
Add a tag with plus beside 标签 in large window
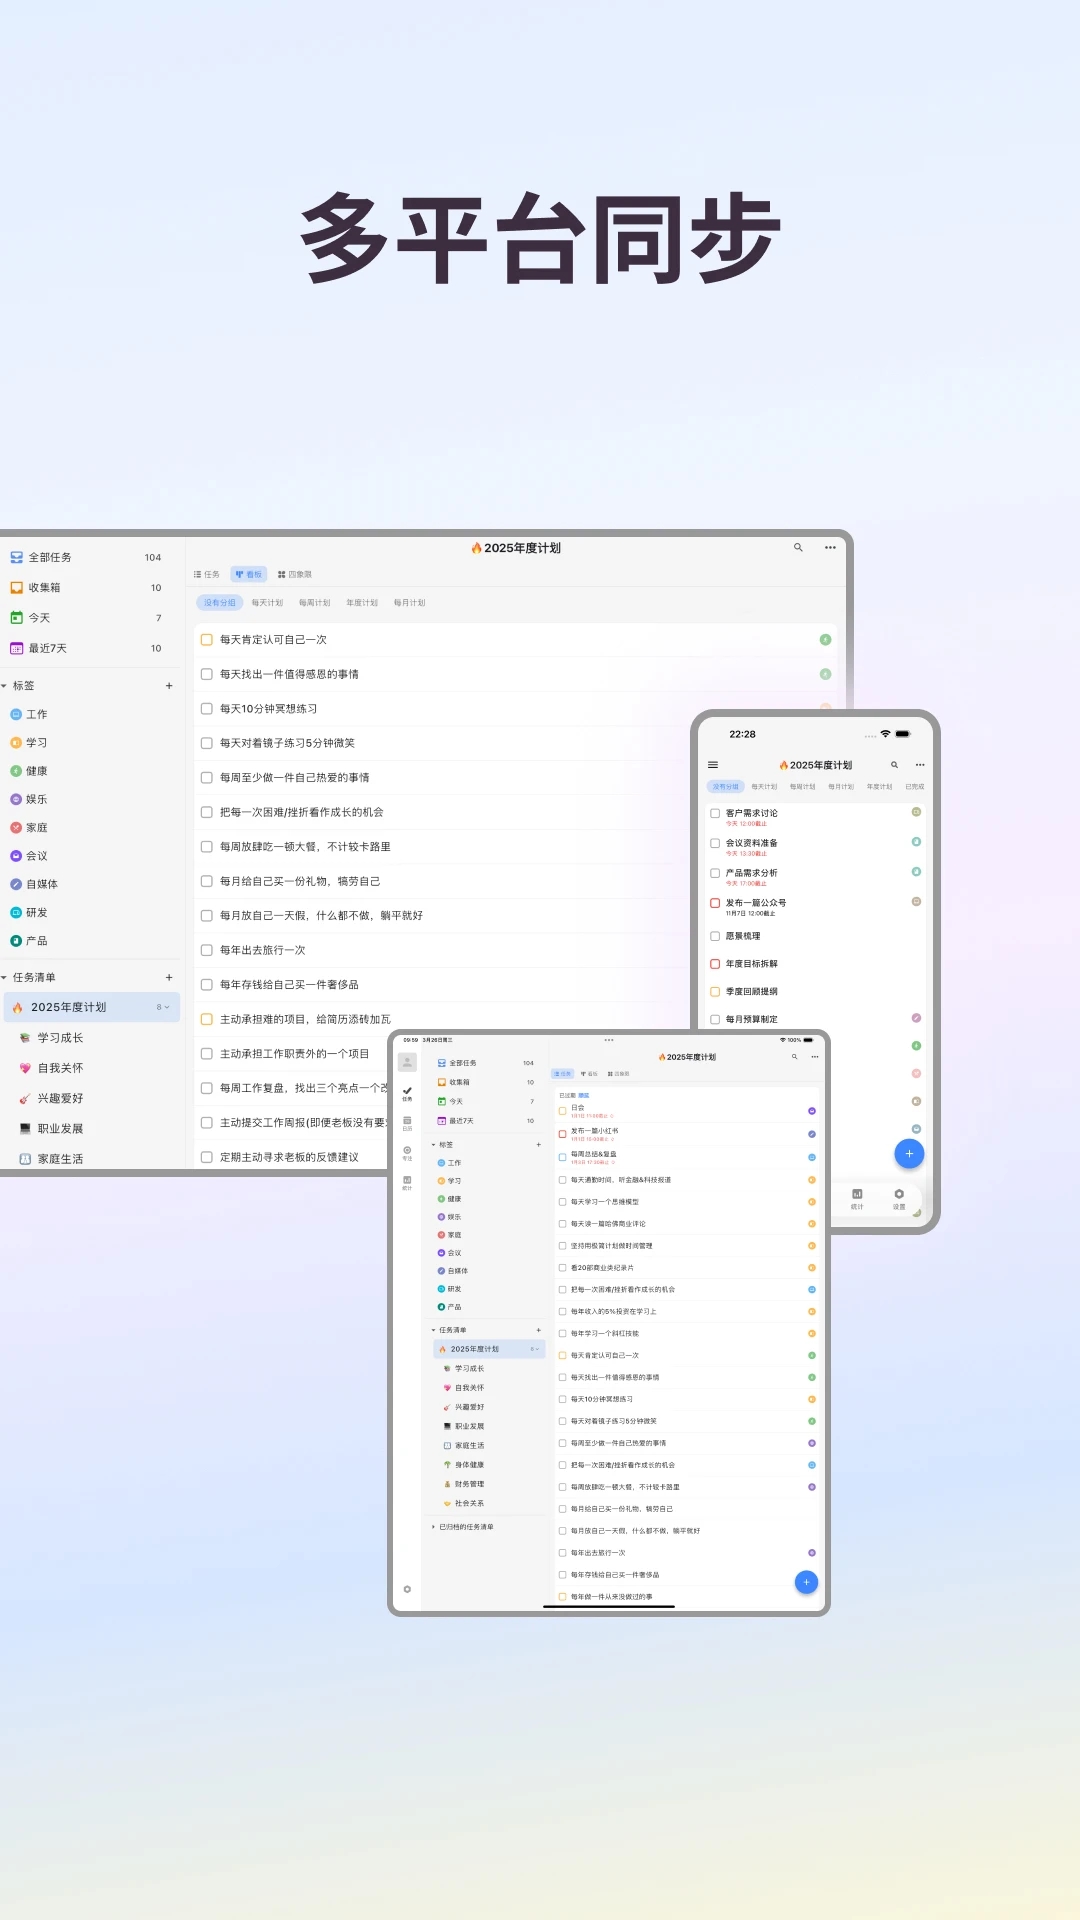[169, 686]
